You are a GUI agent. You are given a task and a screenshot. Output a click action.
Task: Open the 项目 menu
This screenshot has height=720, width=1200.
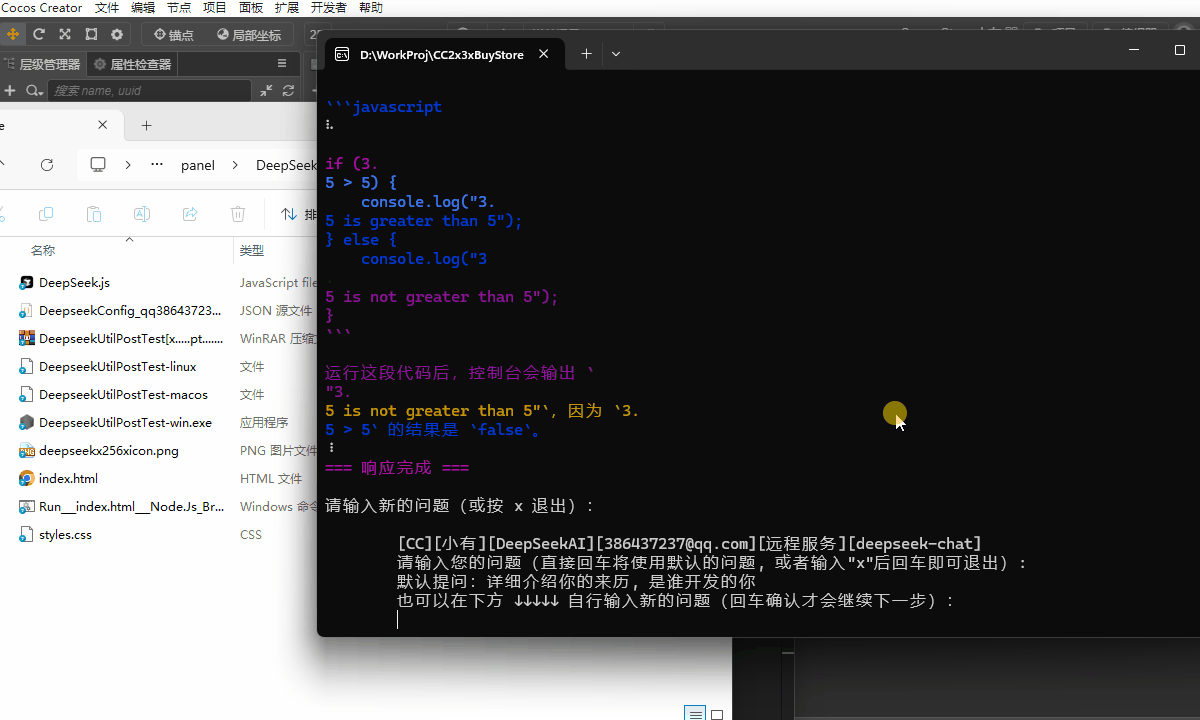coord(215,7)
